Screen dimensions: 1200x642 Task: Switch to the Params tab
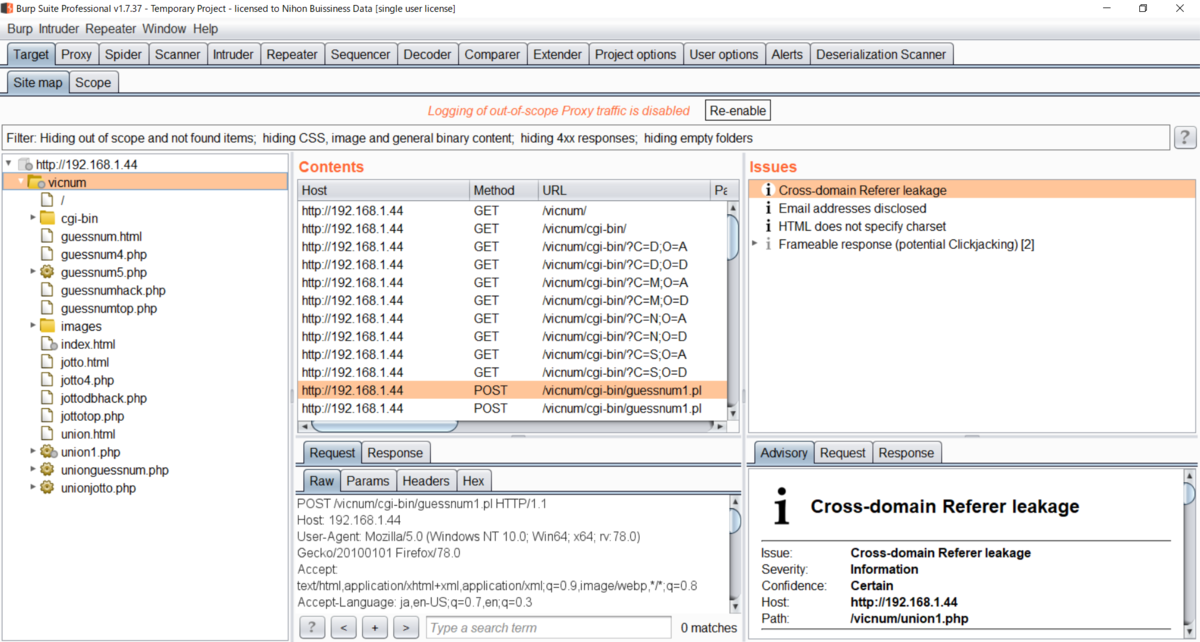368,481
